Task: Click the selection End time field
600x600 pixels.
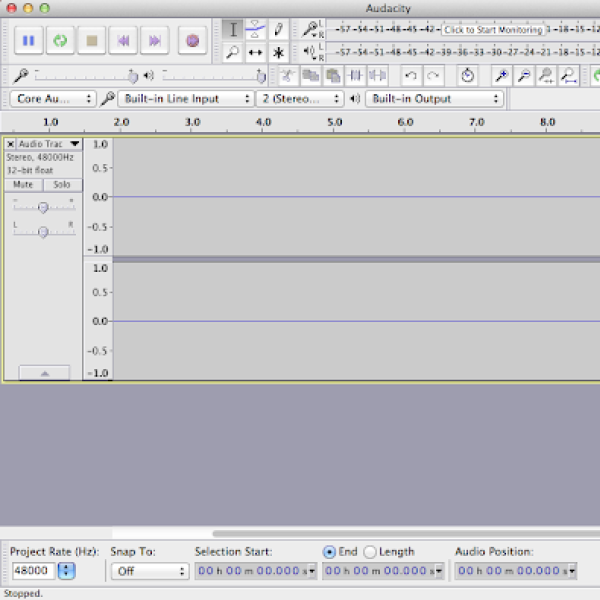Action: tap(379, 571)
